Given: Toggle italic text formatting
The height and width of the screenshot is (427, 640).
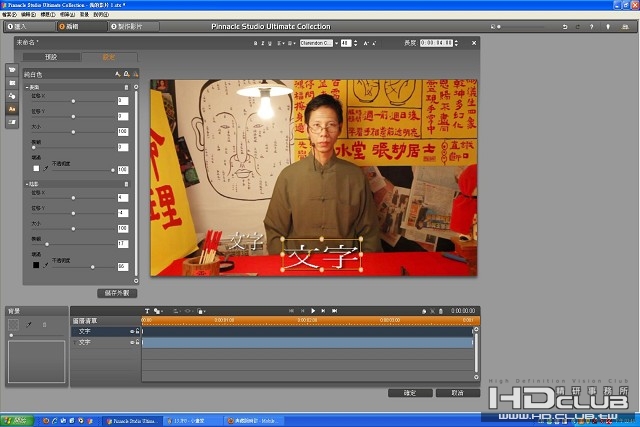Looking at the screenshot, I should click(x=262, y=43).
